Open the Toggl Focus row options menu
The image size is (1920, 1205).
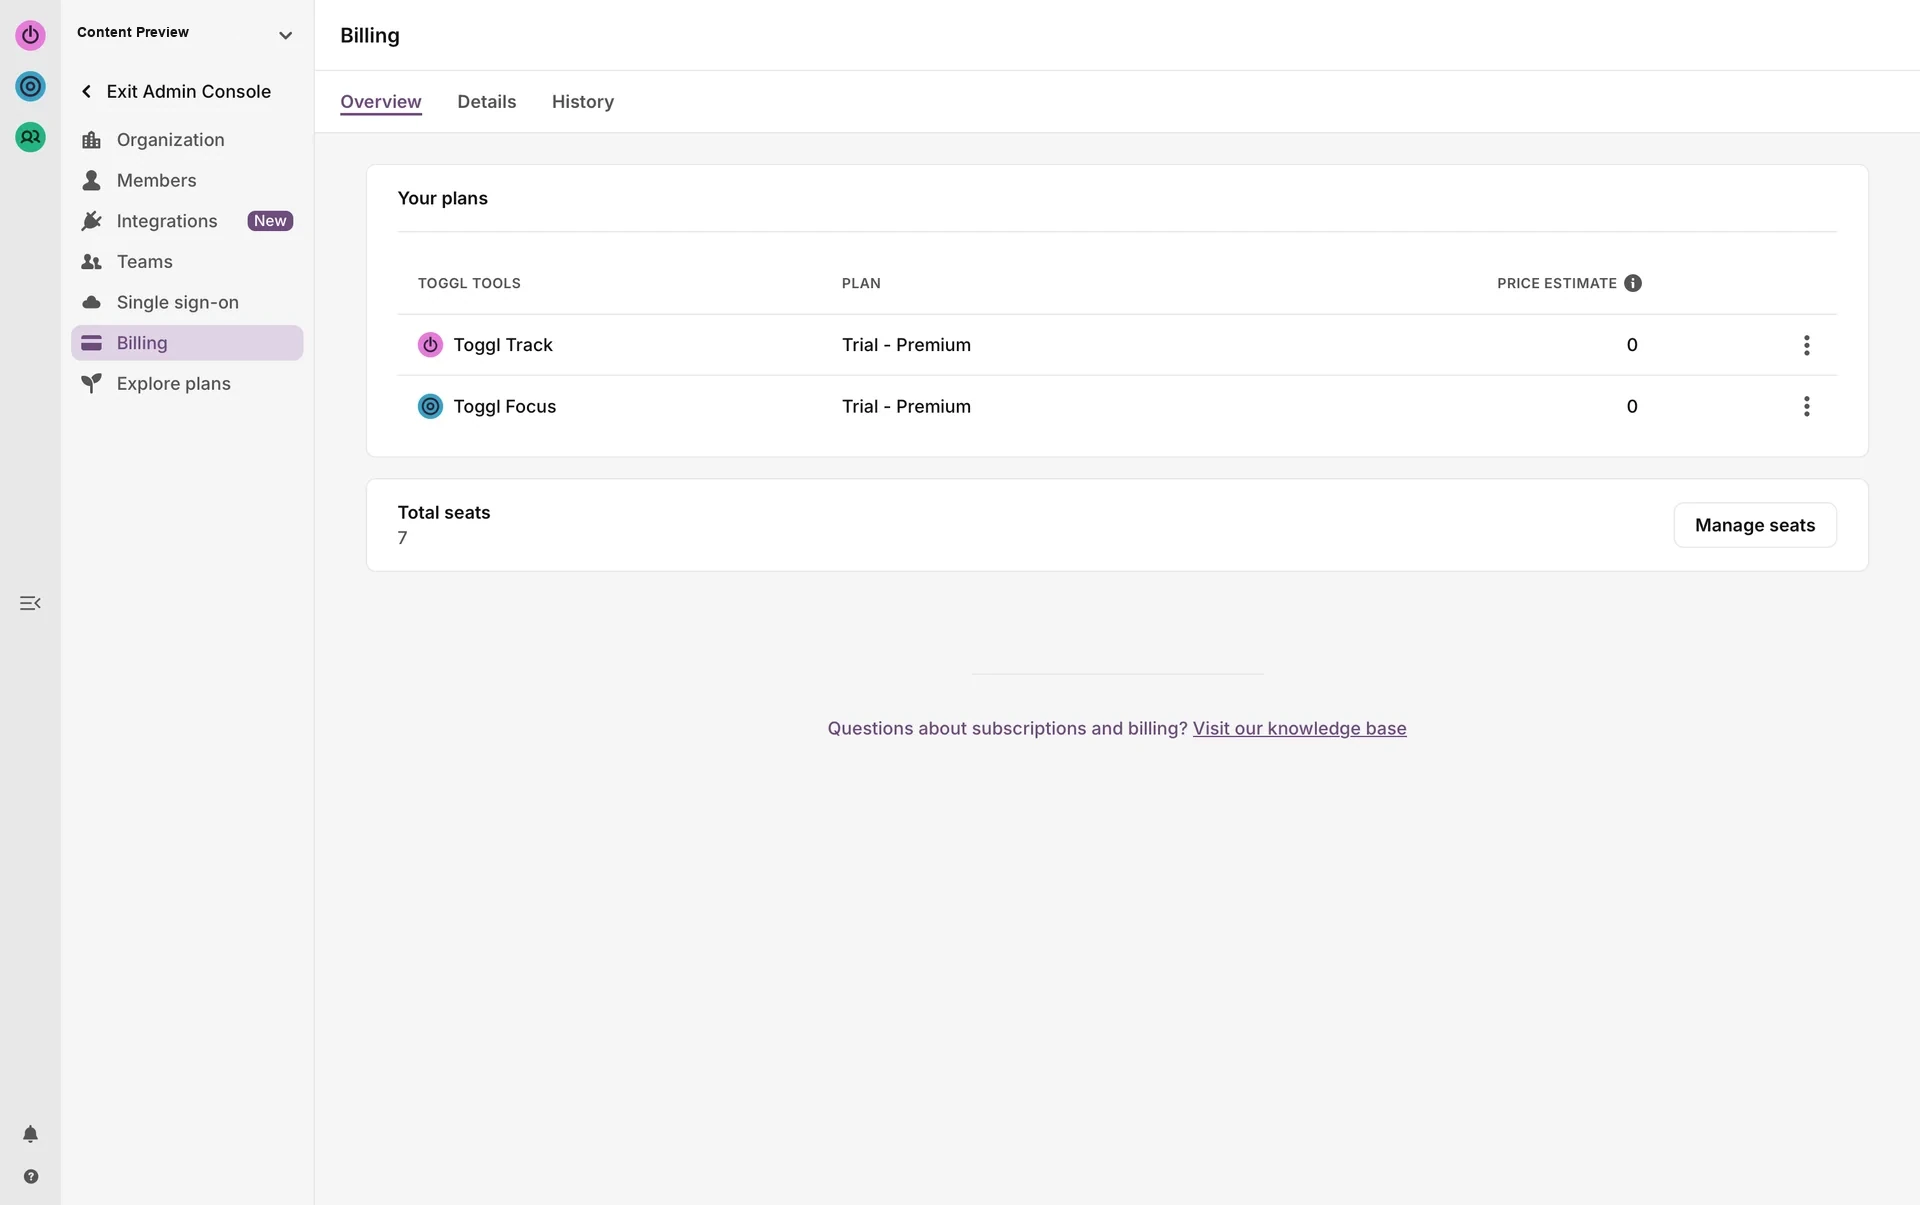[1806, 406]
